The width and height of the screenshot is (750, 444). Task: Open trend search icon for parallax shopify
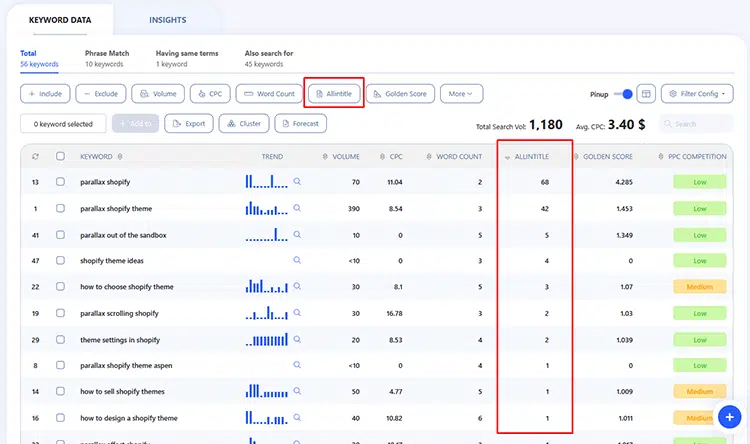[297, 182]
